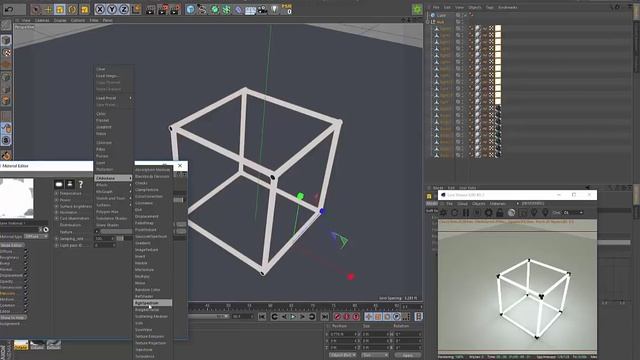Expand the Sketch and Toon submenu

coord(113,198)
